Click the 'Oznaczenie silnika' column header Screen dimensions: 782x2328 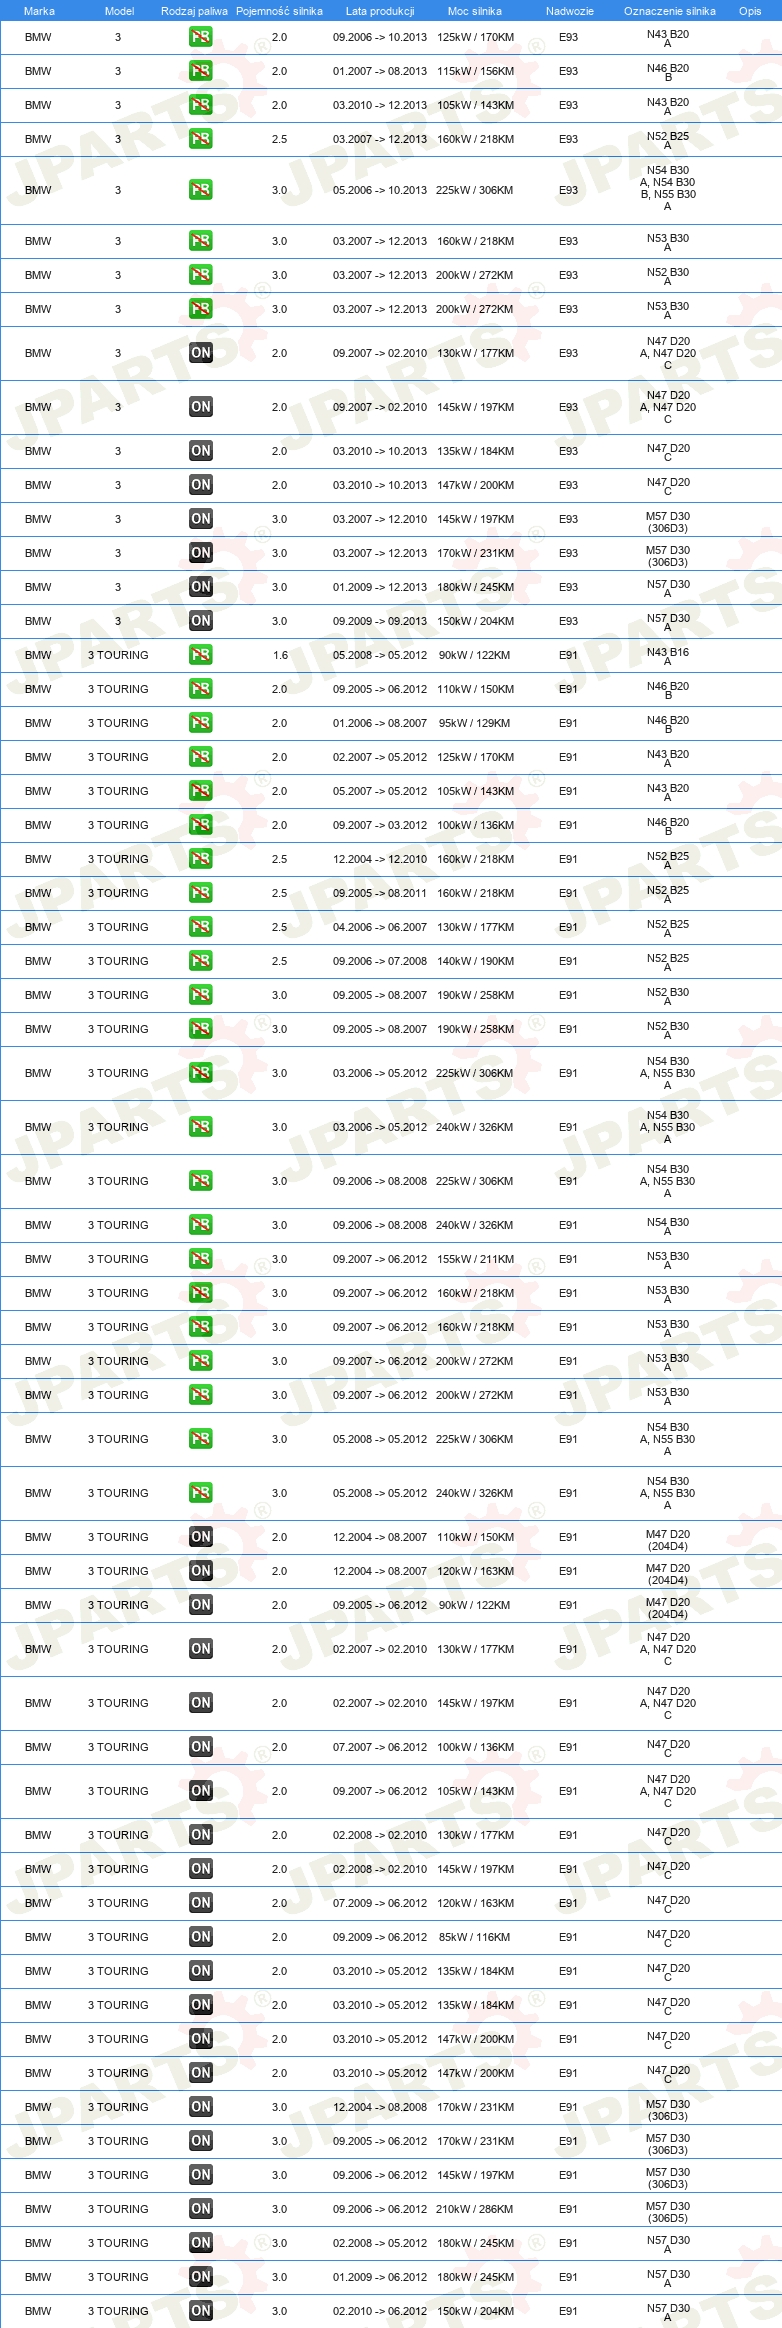[670, 11]
